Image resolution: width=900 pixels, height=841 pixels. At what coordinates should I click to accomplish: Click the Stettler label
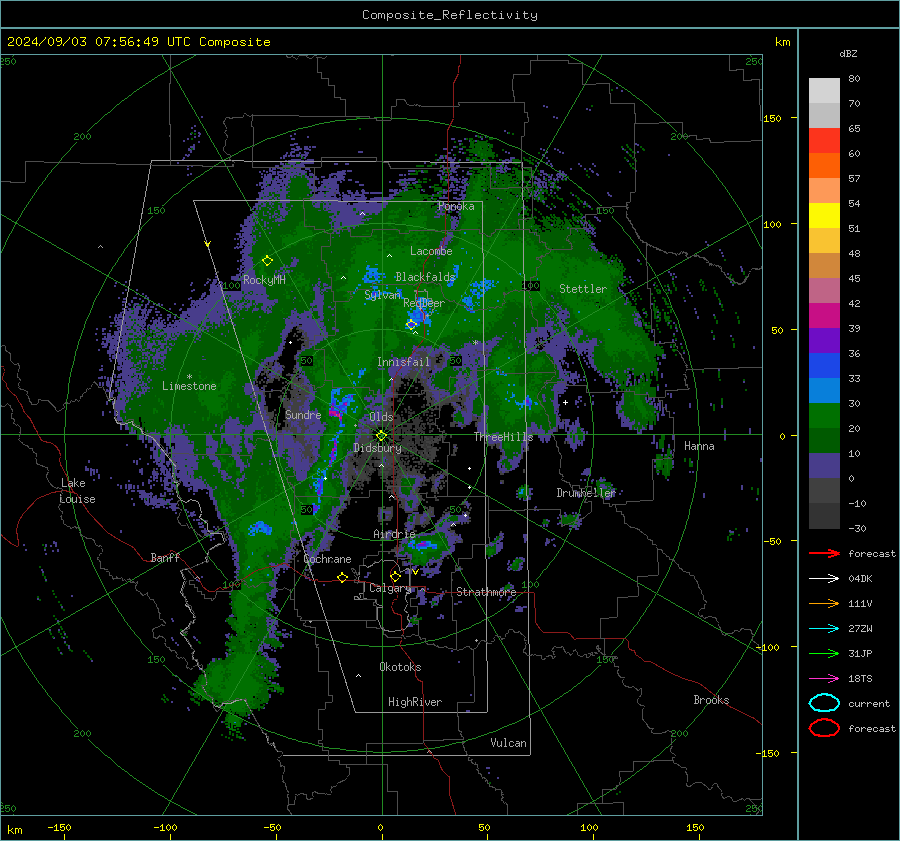tap(583, 289)
